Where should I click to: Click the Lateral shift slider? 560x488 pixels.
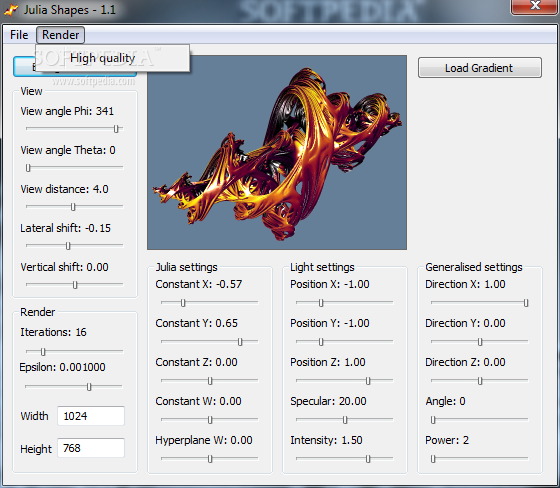pos(74,245)
